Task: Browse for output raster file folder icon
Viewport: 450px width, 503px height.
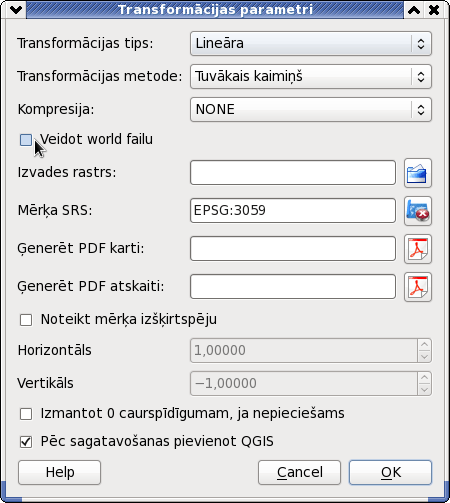Action: click(418, 173)
